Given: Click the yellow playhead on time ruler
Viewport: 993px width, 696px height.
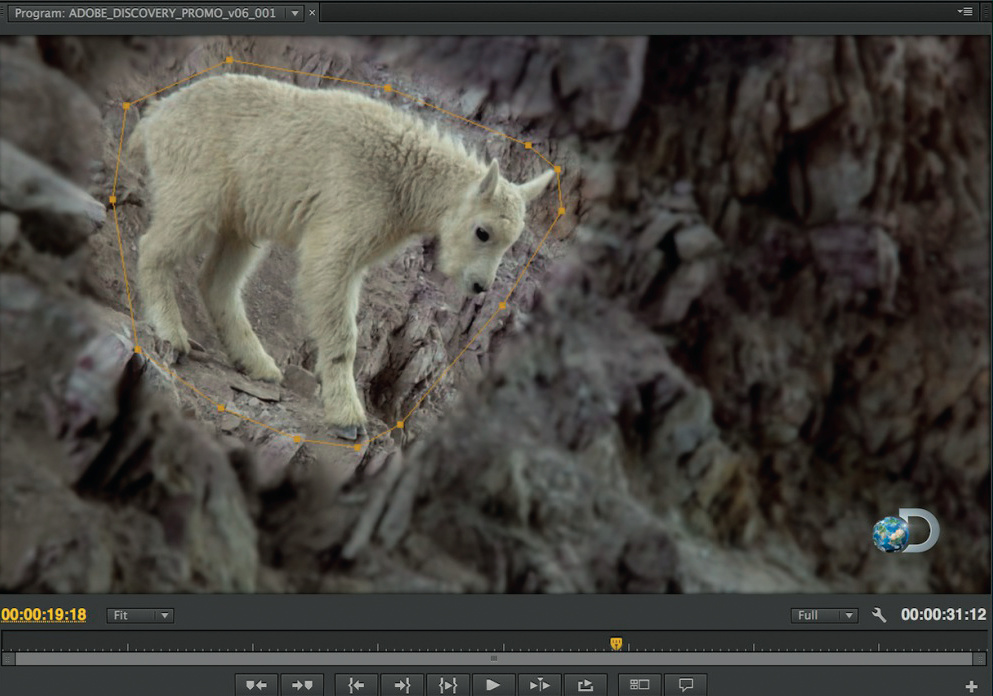Looking at the screenshot, I should point(616,644).
